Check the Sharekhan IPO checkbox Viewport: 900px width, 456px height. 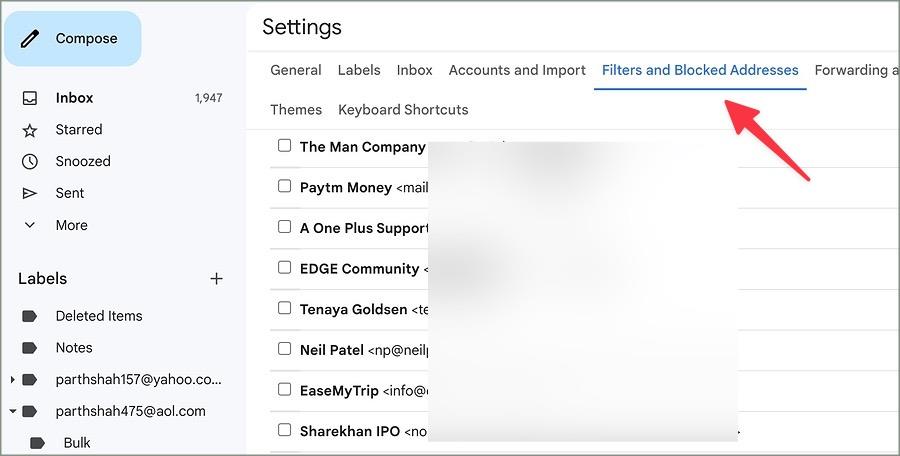tap(284, 430)
